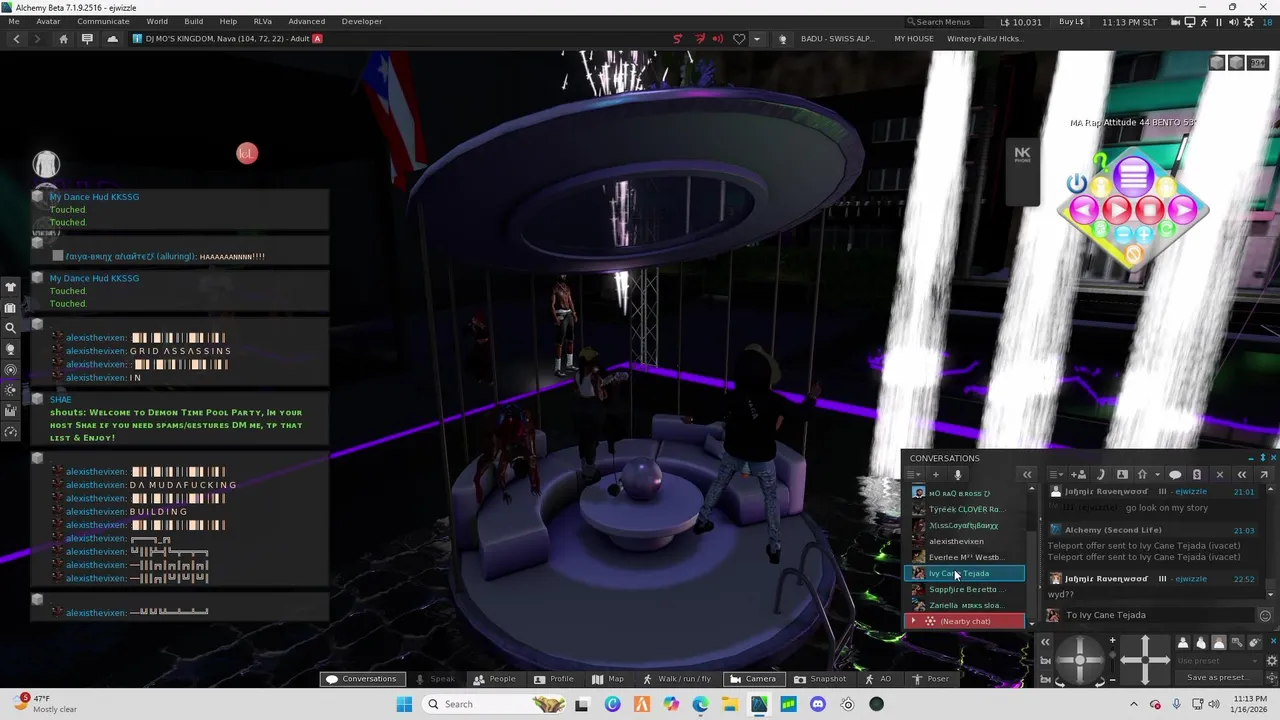Open quick preferences gear in status bar
This screenshot has width=1280, height=720.
tap(1248, 21)
